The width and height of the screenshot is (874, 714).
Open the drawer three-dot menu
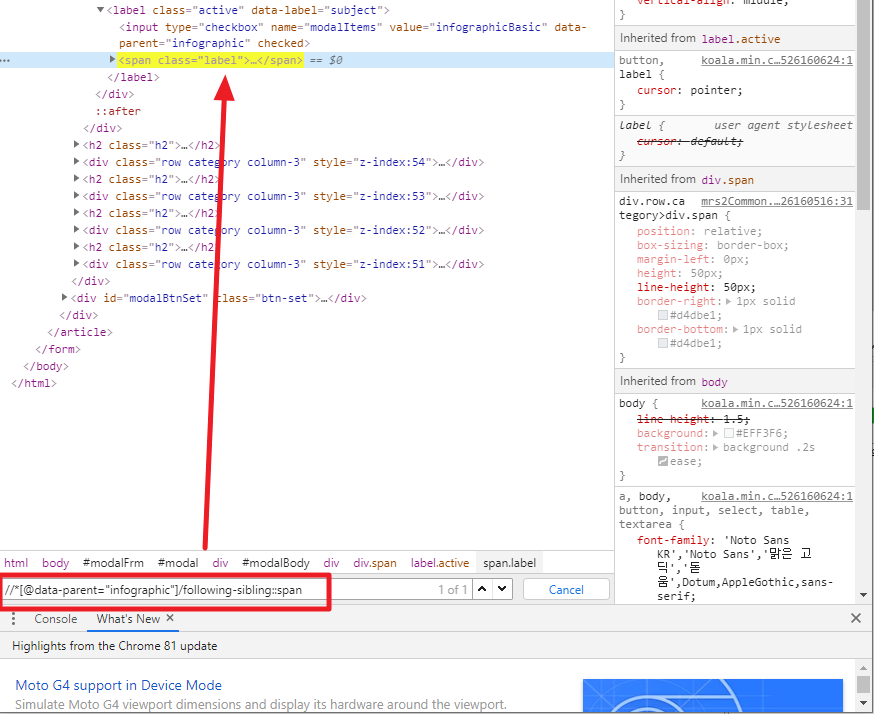(x=13, y=619)
